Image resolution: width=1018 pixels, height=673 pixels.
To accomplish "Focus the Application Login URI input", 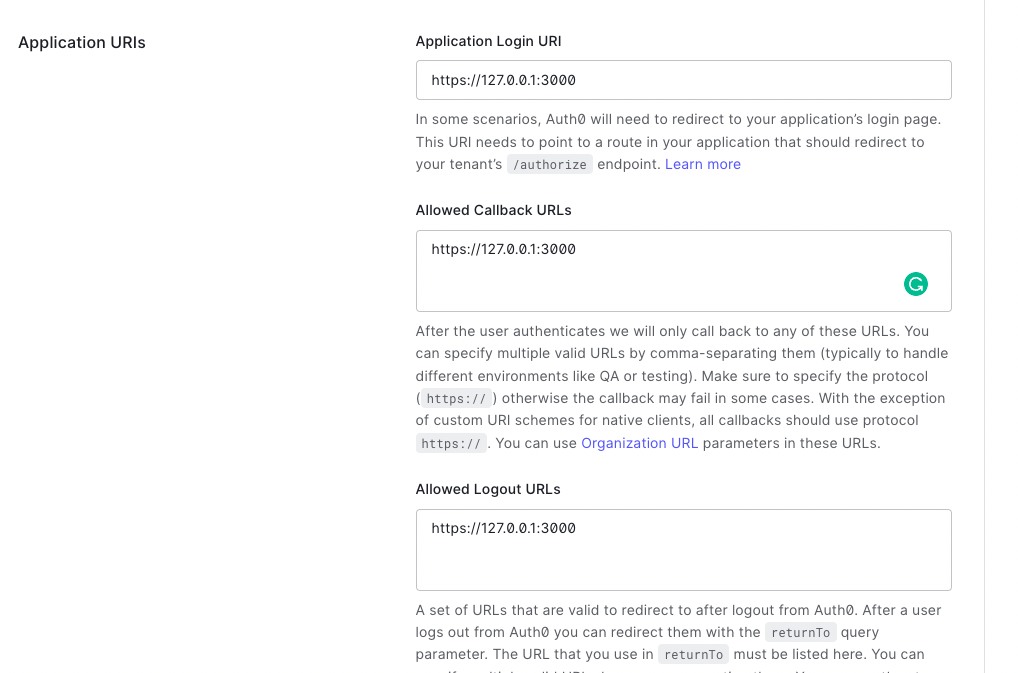I will [683, 80].
